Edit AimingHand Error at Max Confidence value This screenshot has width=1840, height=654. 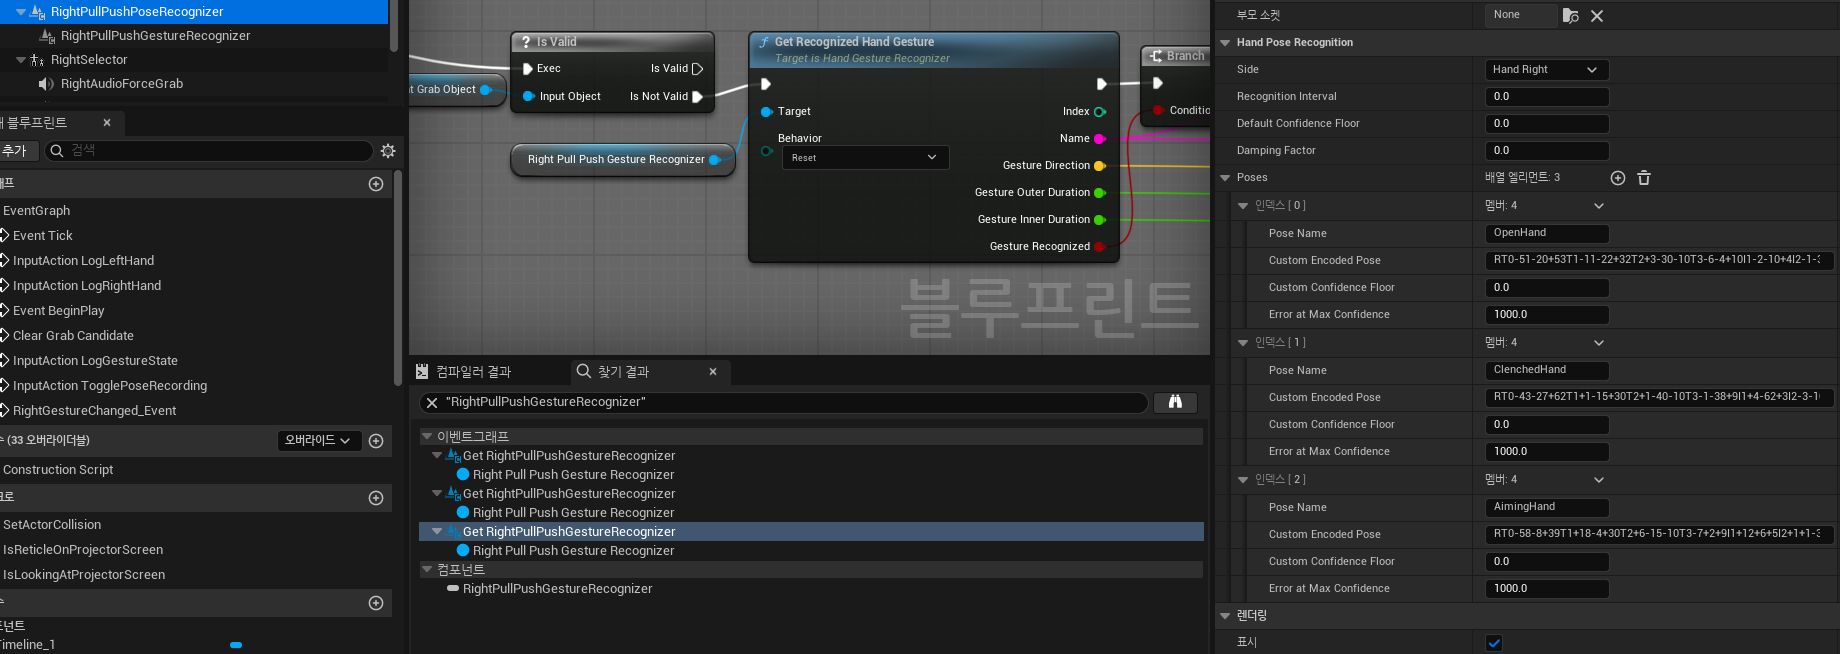coord(1547,589)
